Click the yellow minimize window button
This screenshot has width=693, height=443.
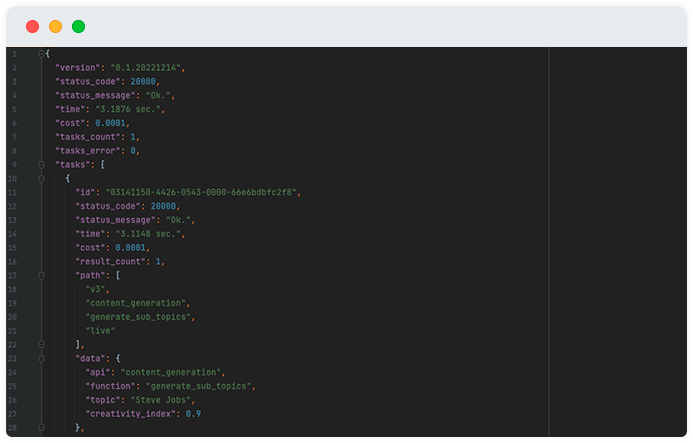[55, 27]
